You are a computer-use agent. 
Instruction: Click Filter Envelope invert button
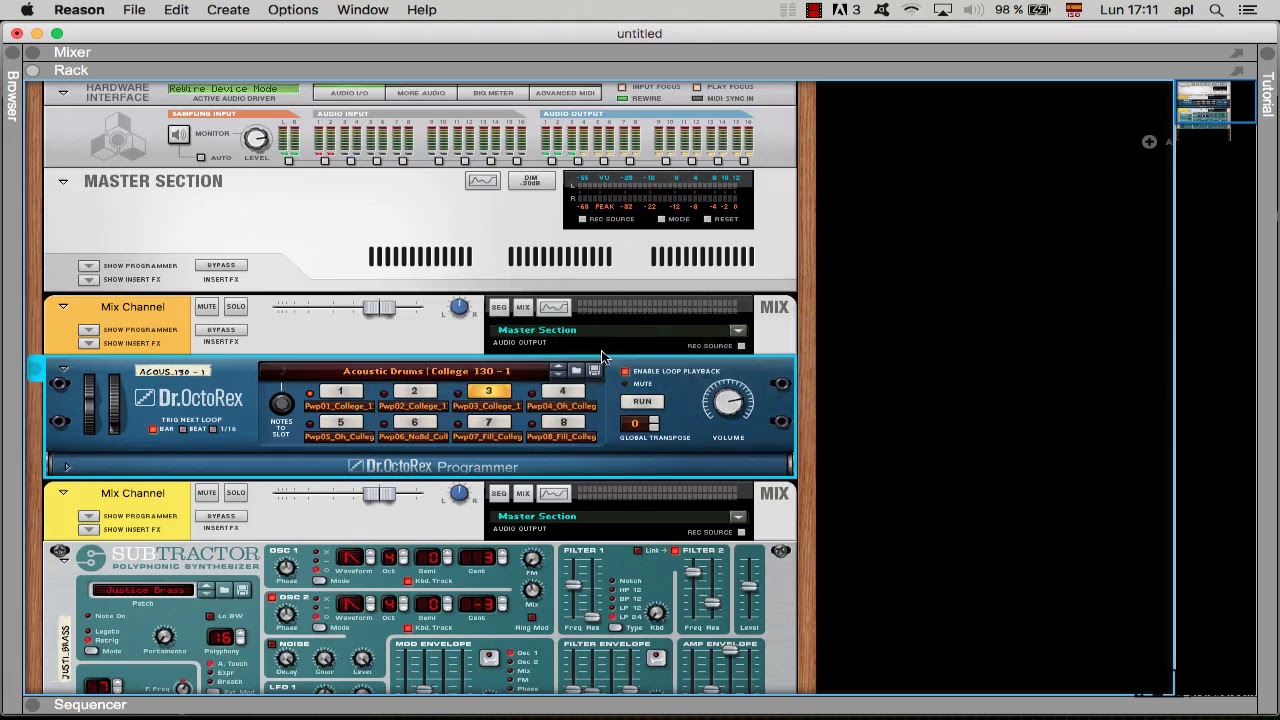click(656, 657)
